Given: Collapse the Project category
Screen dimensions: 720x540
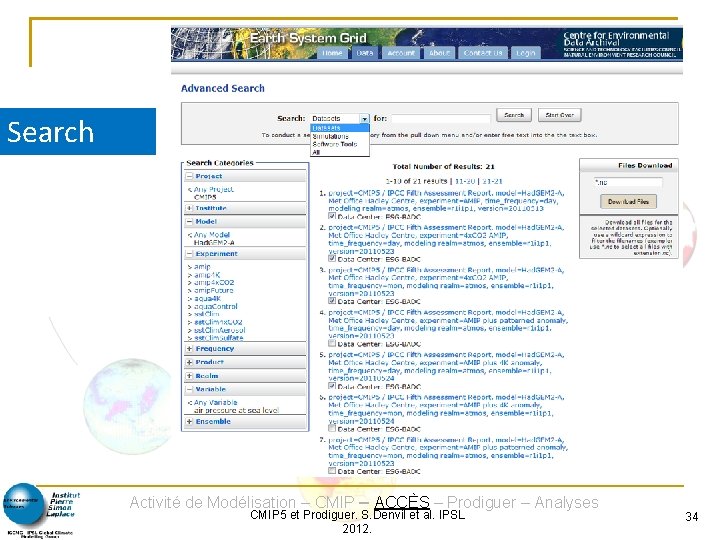Looking at the screenshot, I should [189, 176].
